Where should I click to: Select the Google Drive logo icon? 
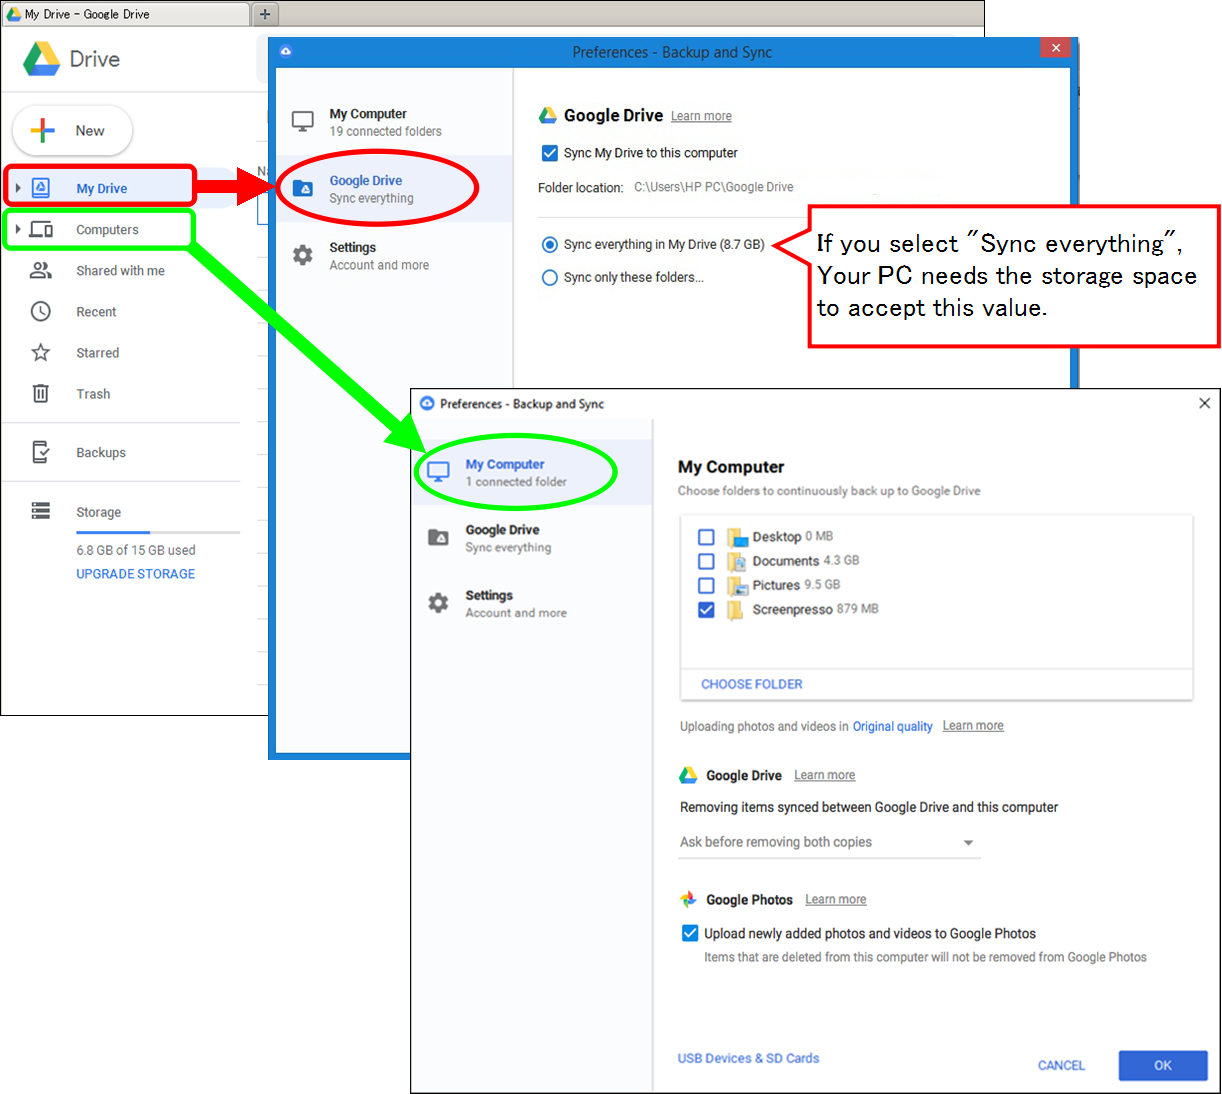click(41, 59)
